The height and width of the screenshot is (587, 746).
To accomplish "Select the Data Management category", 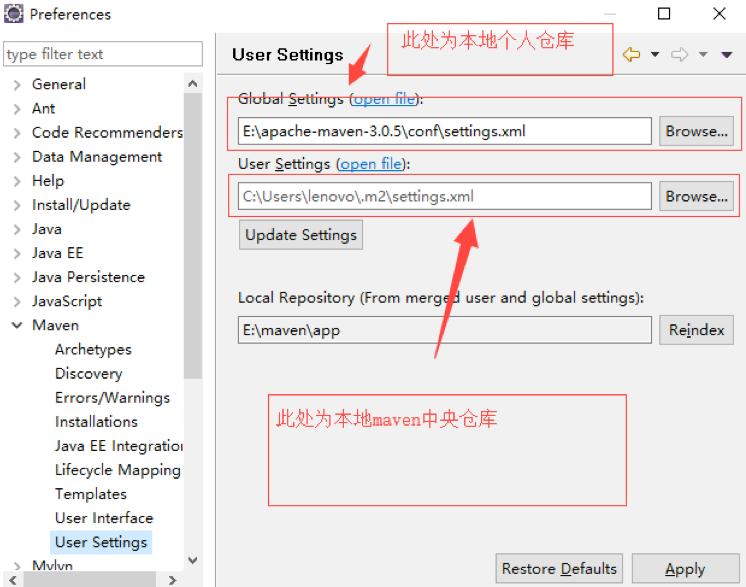I will click(97, 157).
